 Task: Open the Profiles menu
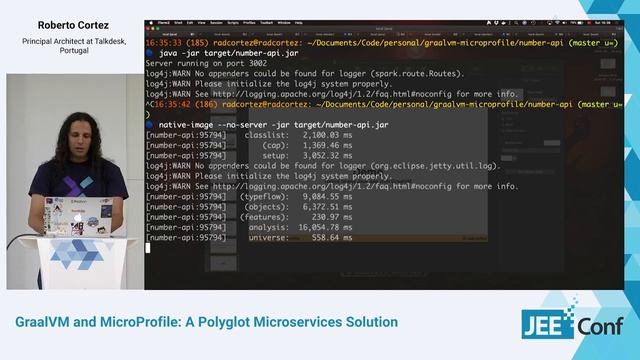pyautogui.click(x=249, y=23)
